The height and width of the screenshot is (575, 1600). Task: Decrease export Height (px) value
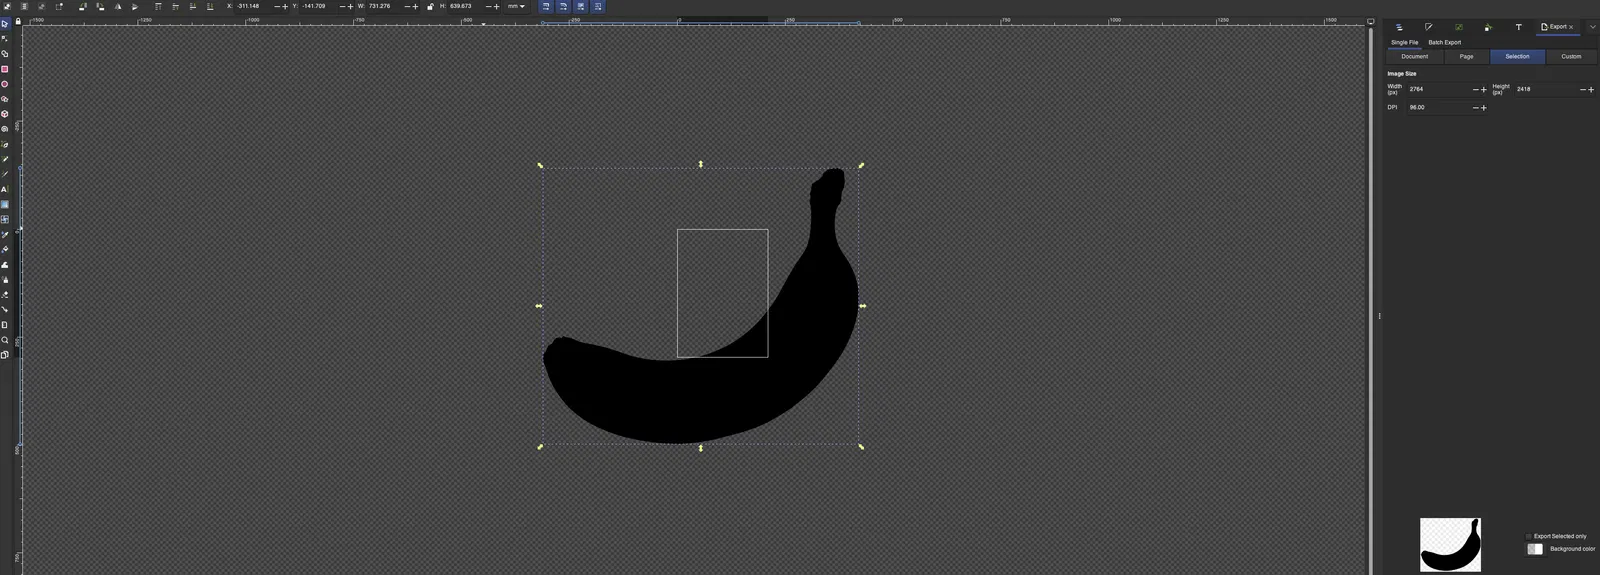click(1582, 89)
